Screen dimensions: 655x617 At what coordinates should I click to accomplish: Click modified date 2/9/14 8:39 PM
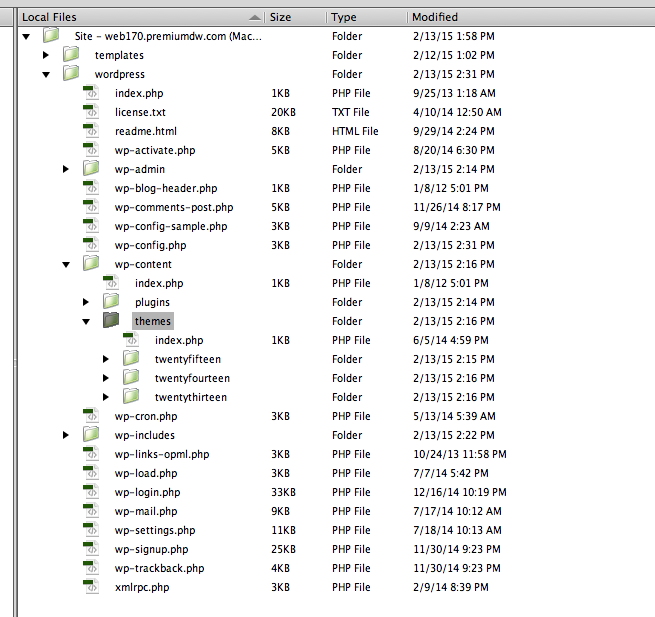click(450, 587)
